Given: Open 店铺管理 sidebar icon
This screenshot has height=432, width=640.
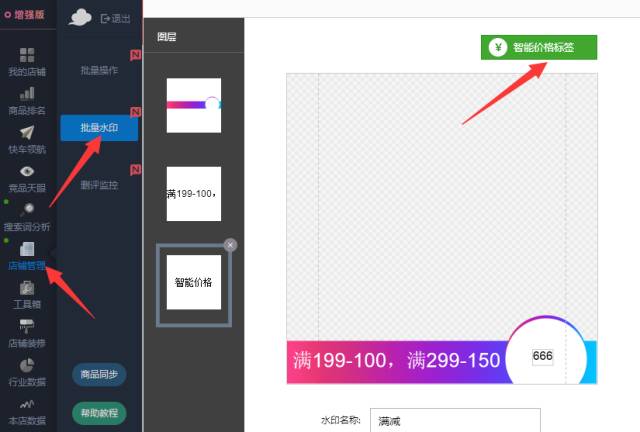Looking at the screenshot, I should (27, 249).
